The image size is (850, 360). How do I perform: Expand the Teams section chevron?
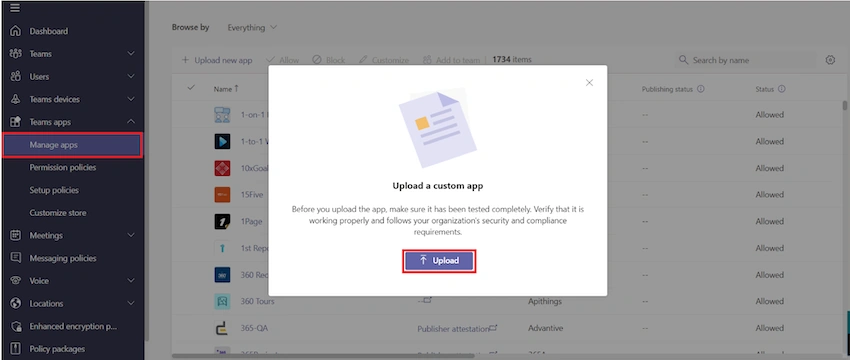(131, 54)
